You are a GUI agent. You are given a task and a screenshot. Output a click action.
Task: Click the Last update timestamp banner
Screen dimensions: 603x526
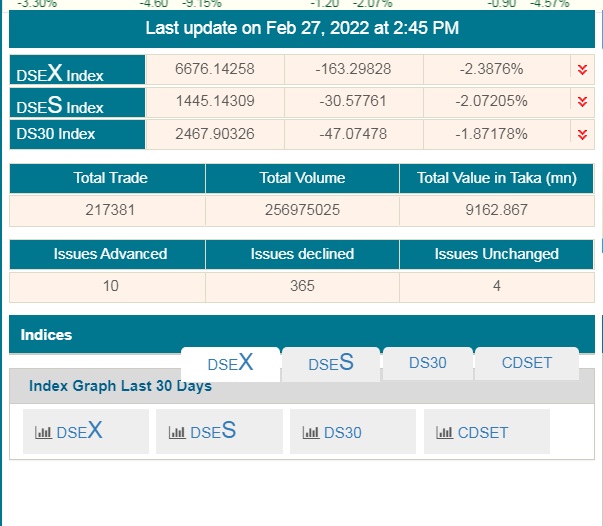click(302, 28)
